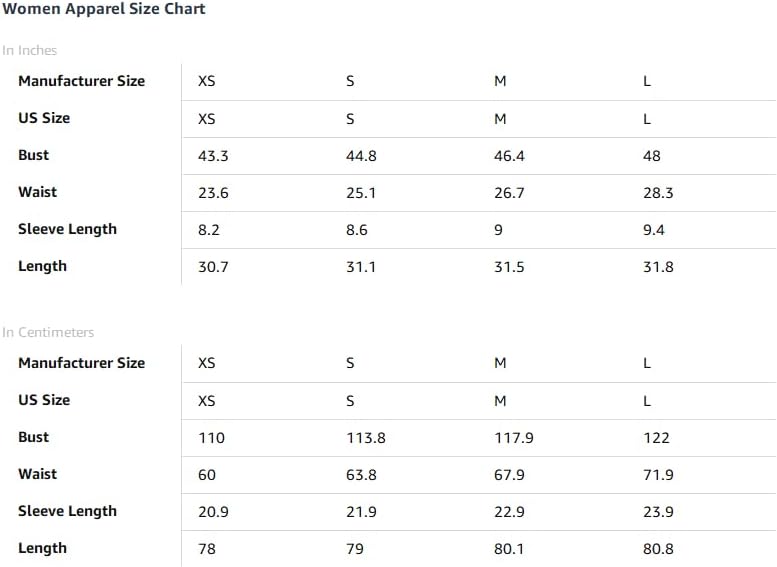Click the Women Apparel Size Chart heading
Screen dimensions: 777x567
tap(104, 9)
